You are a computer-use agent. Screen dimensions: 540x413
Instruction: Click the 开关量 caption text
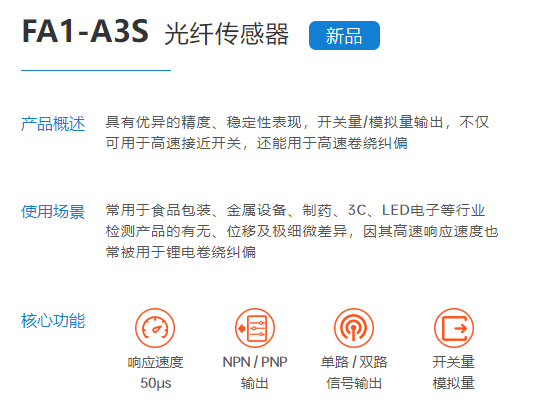(x=454, y=362)
